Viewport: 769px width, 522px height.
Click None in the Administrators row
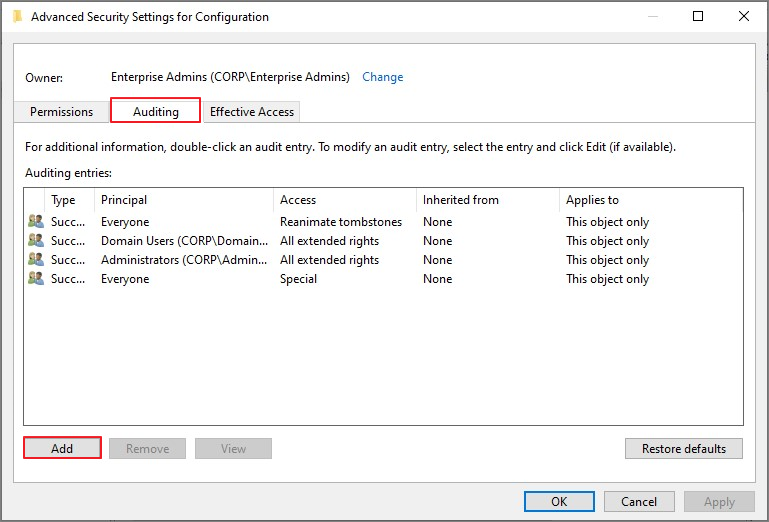pyautogui.click(x=437, y=260)
